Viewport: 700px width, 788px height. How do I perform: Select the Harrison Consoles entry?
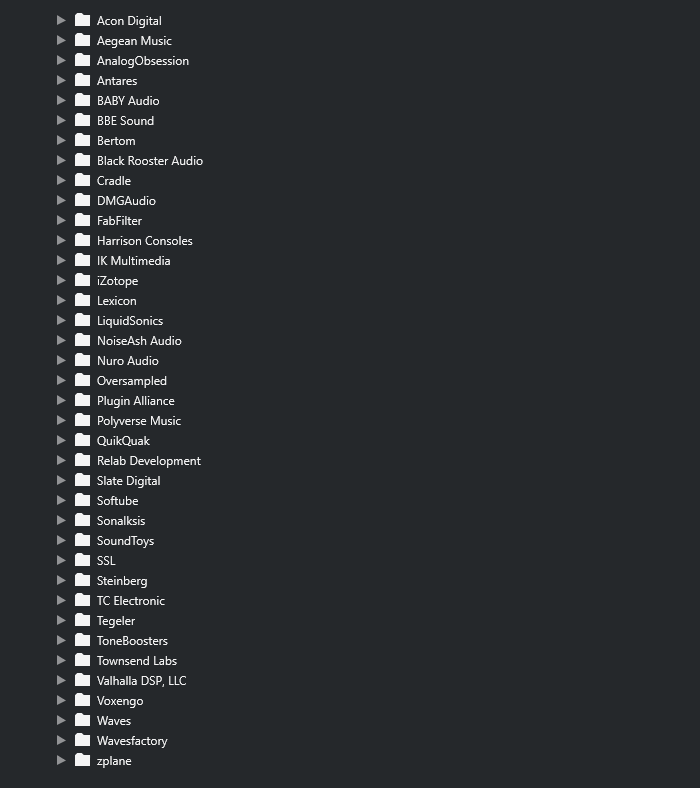point(145,241)
